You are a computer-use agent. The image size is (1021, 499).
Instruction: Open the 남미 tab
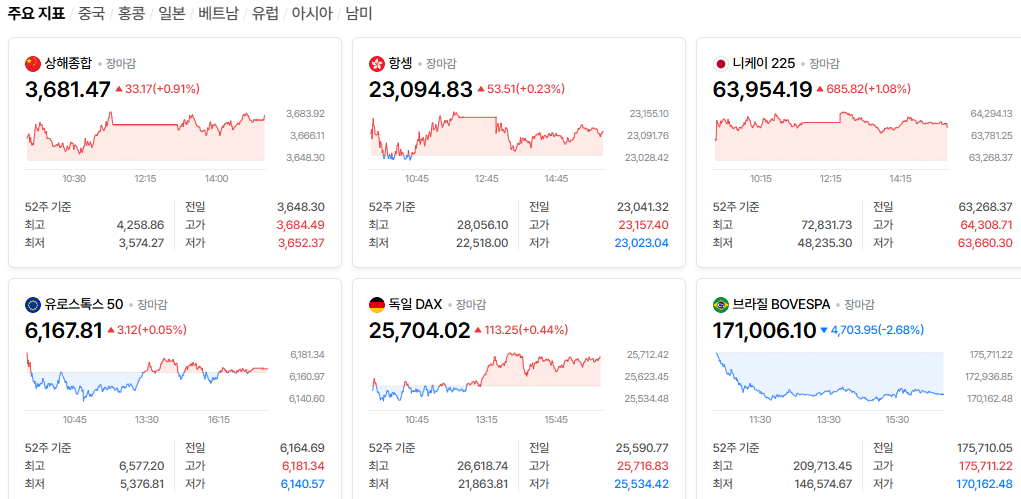(359, 14)
